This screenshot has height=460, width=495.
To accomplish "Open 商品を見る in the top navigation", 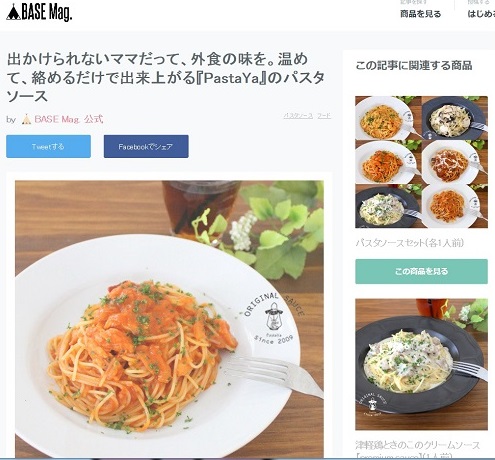I will tap(421, 14).
